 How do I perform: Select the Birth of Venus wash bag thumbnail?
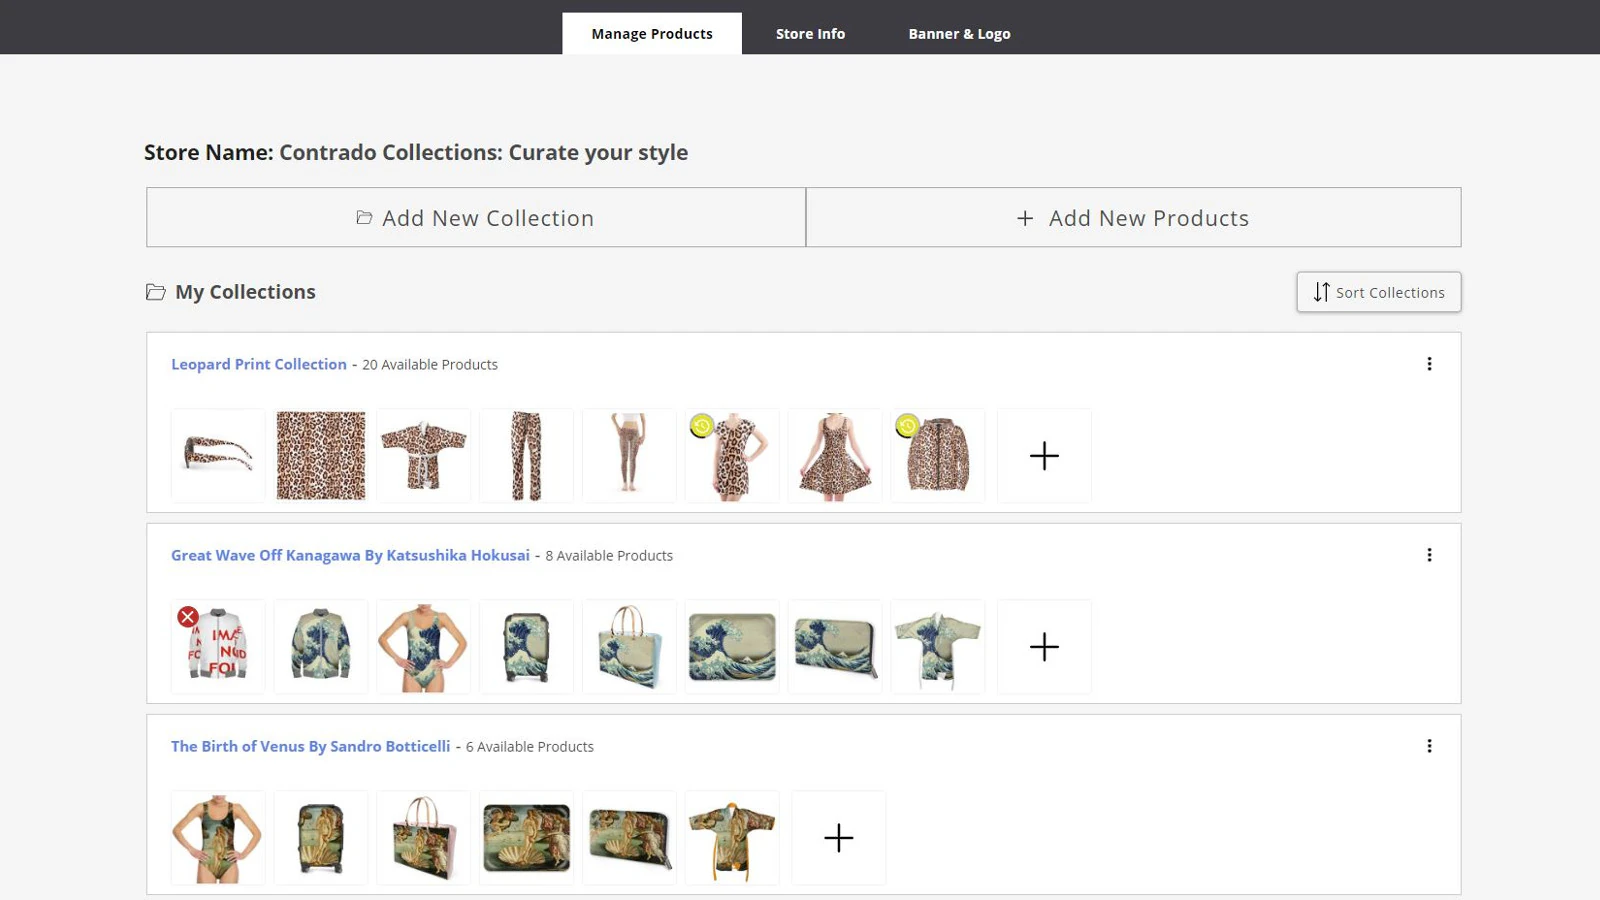click(527, 838)
